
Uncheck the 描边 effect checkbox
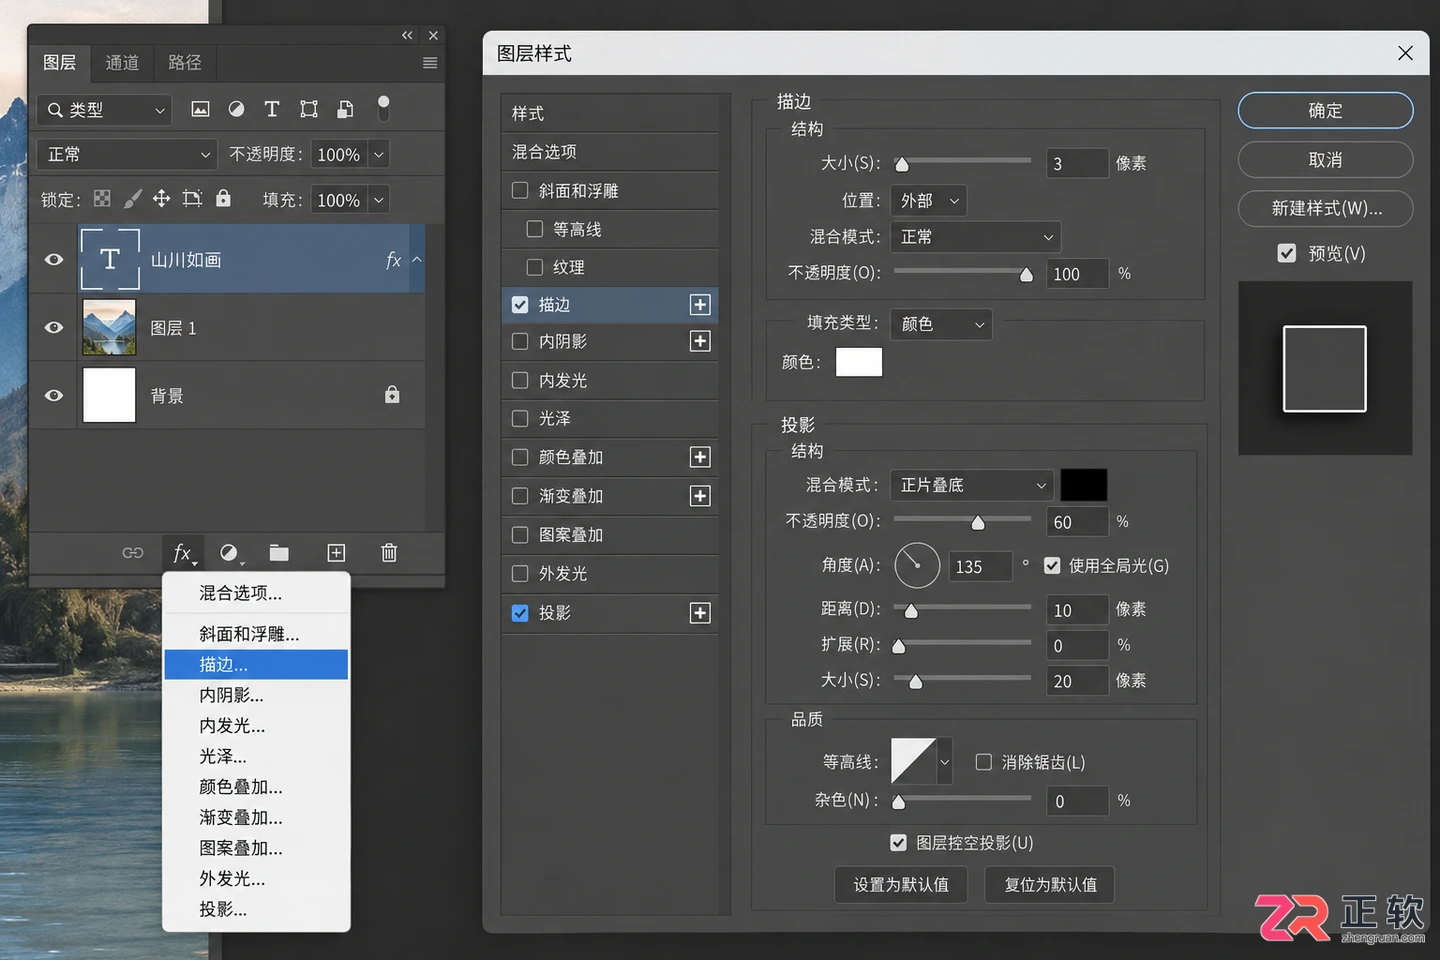click(520, 304)
